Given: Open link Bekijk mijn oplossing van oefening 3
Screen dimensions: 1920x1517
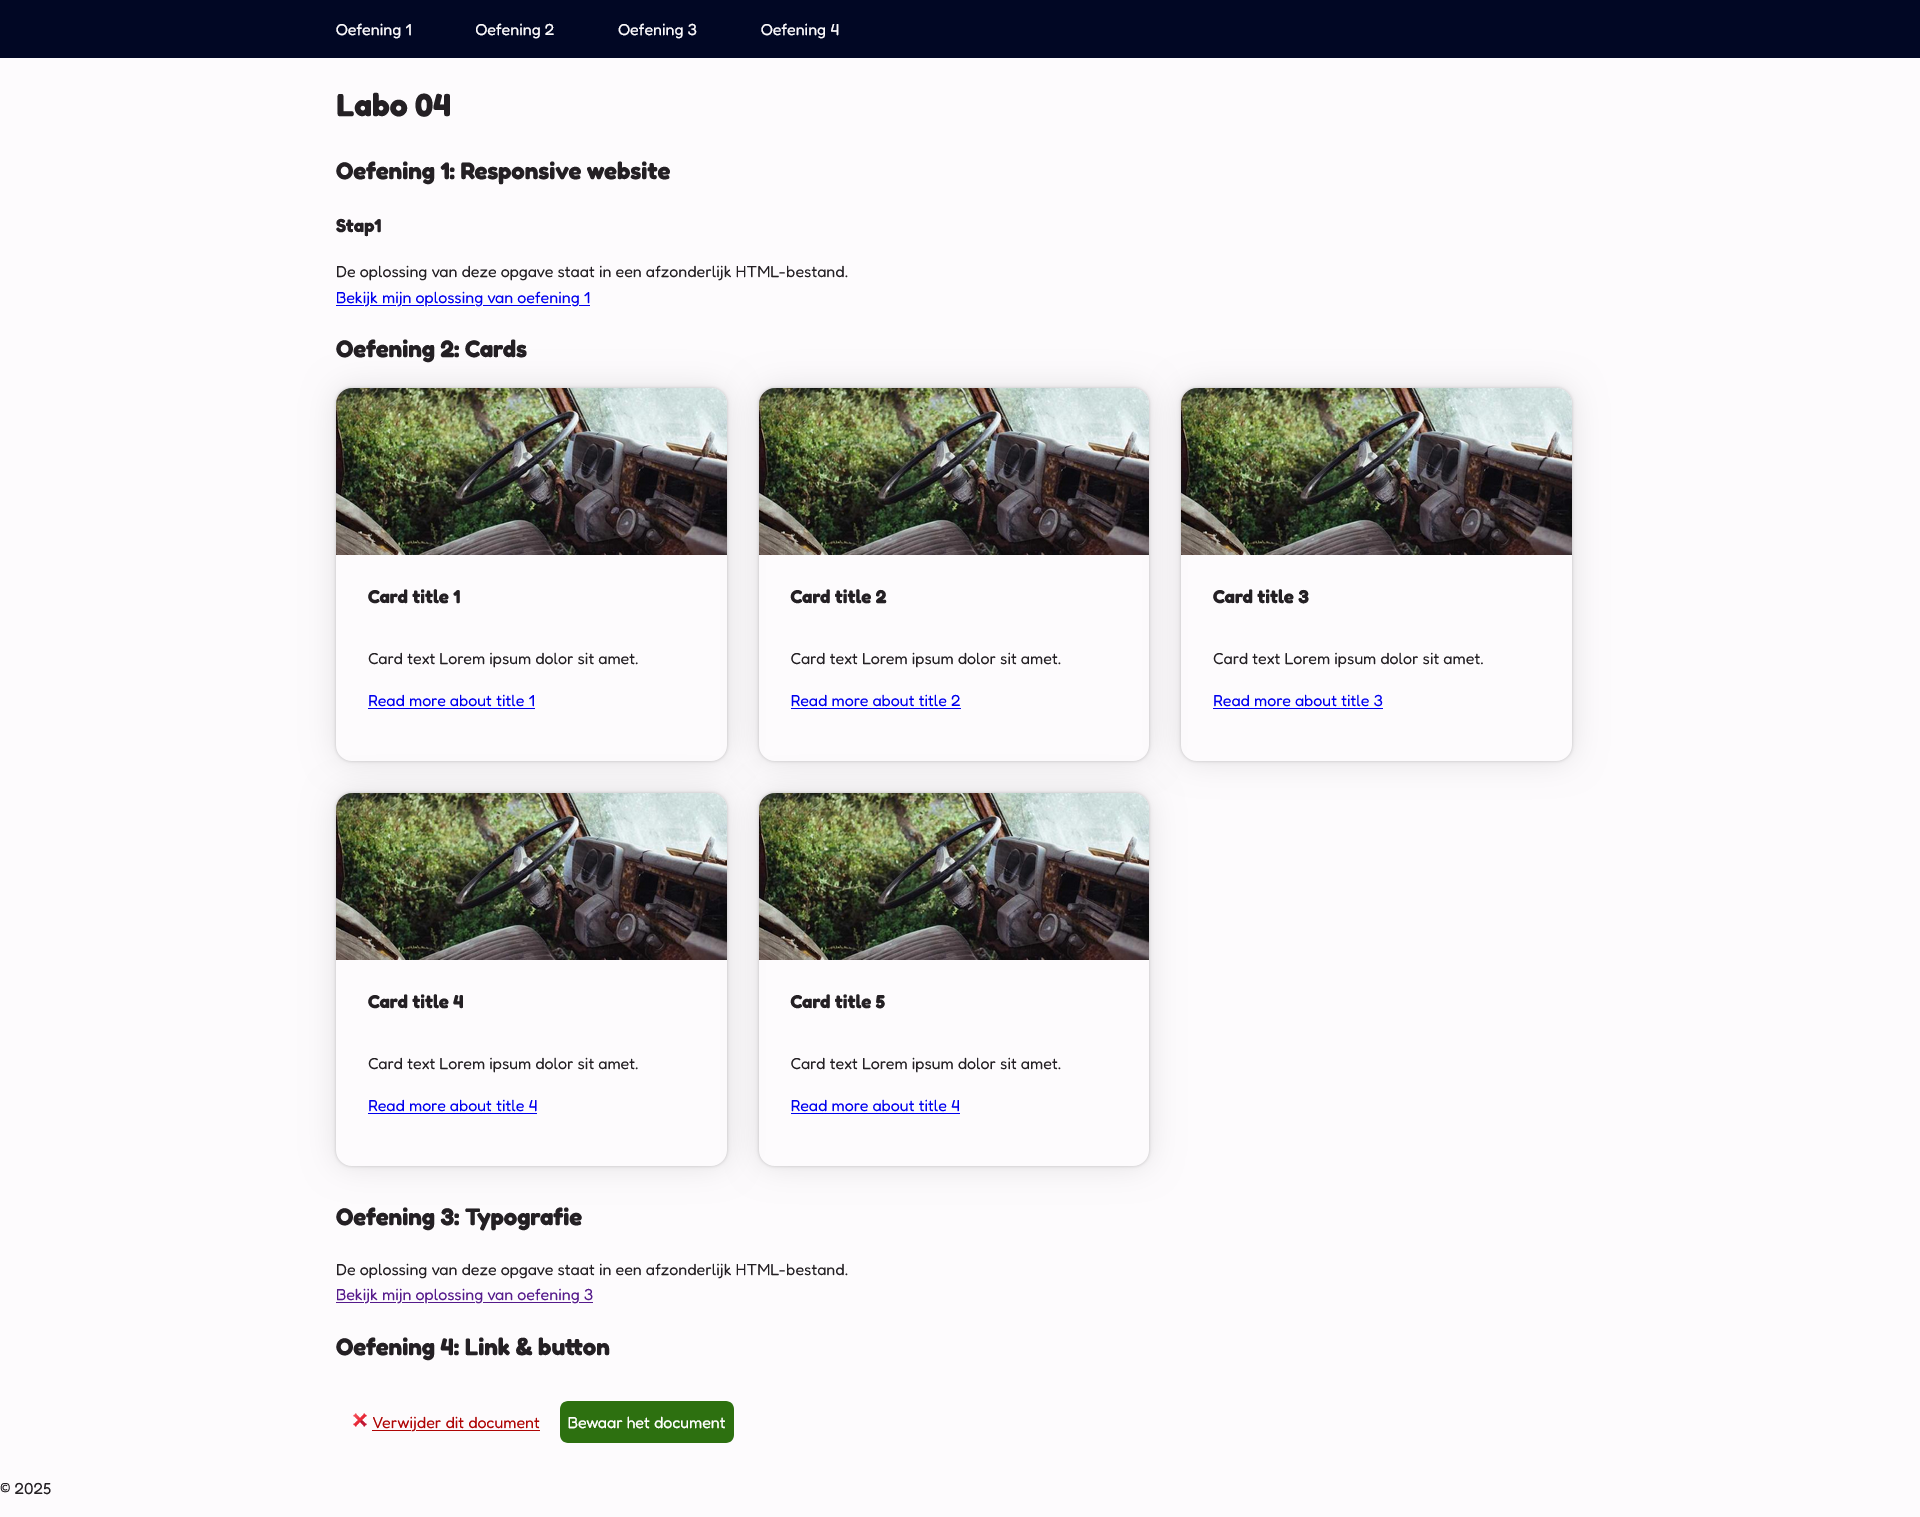Looking at the screenshot, I should point(464,1295).
